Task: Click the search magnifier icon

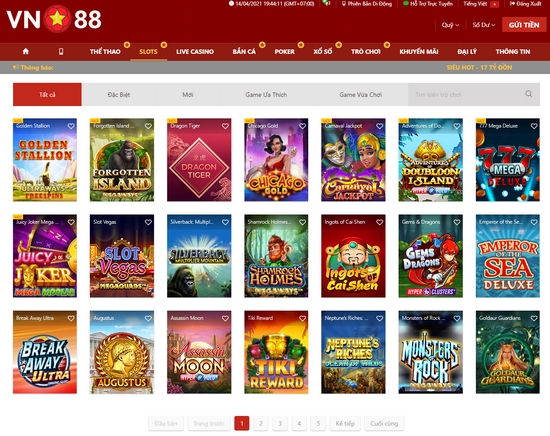Action: [529, 94]
